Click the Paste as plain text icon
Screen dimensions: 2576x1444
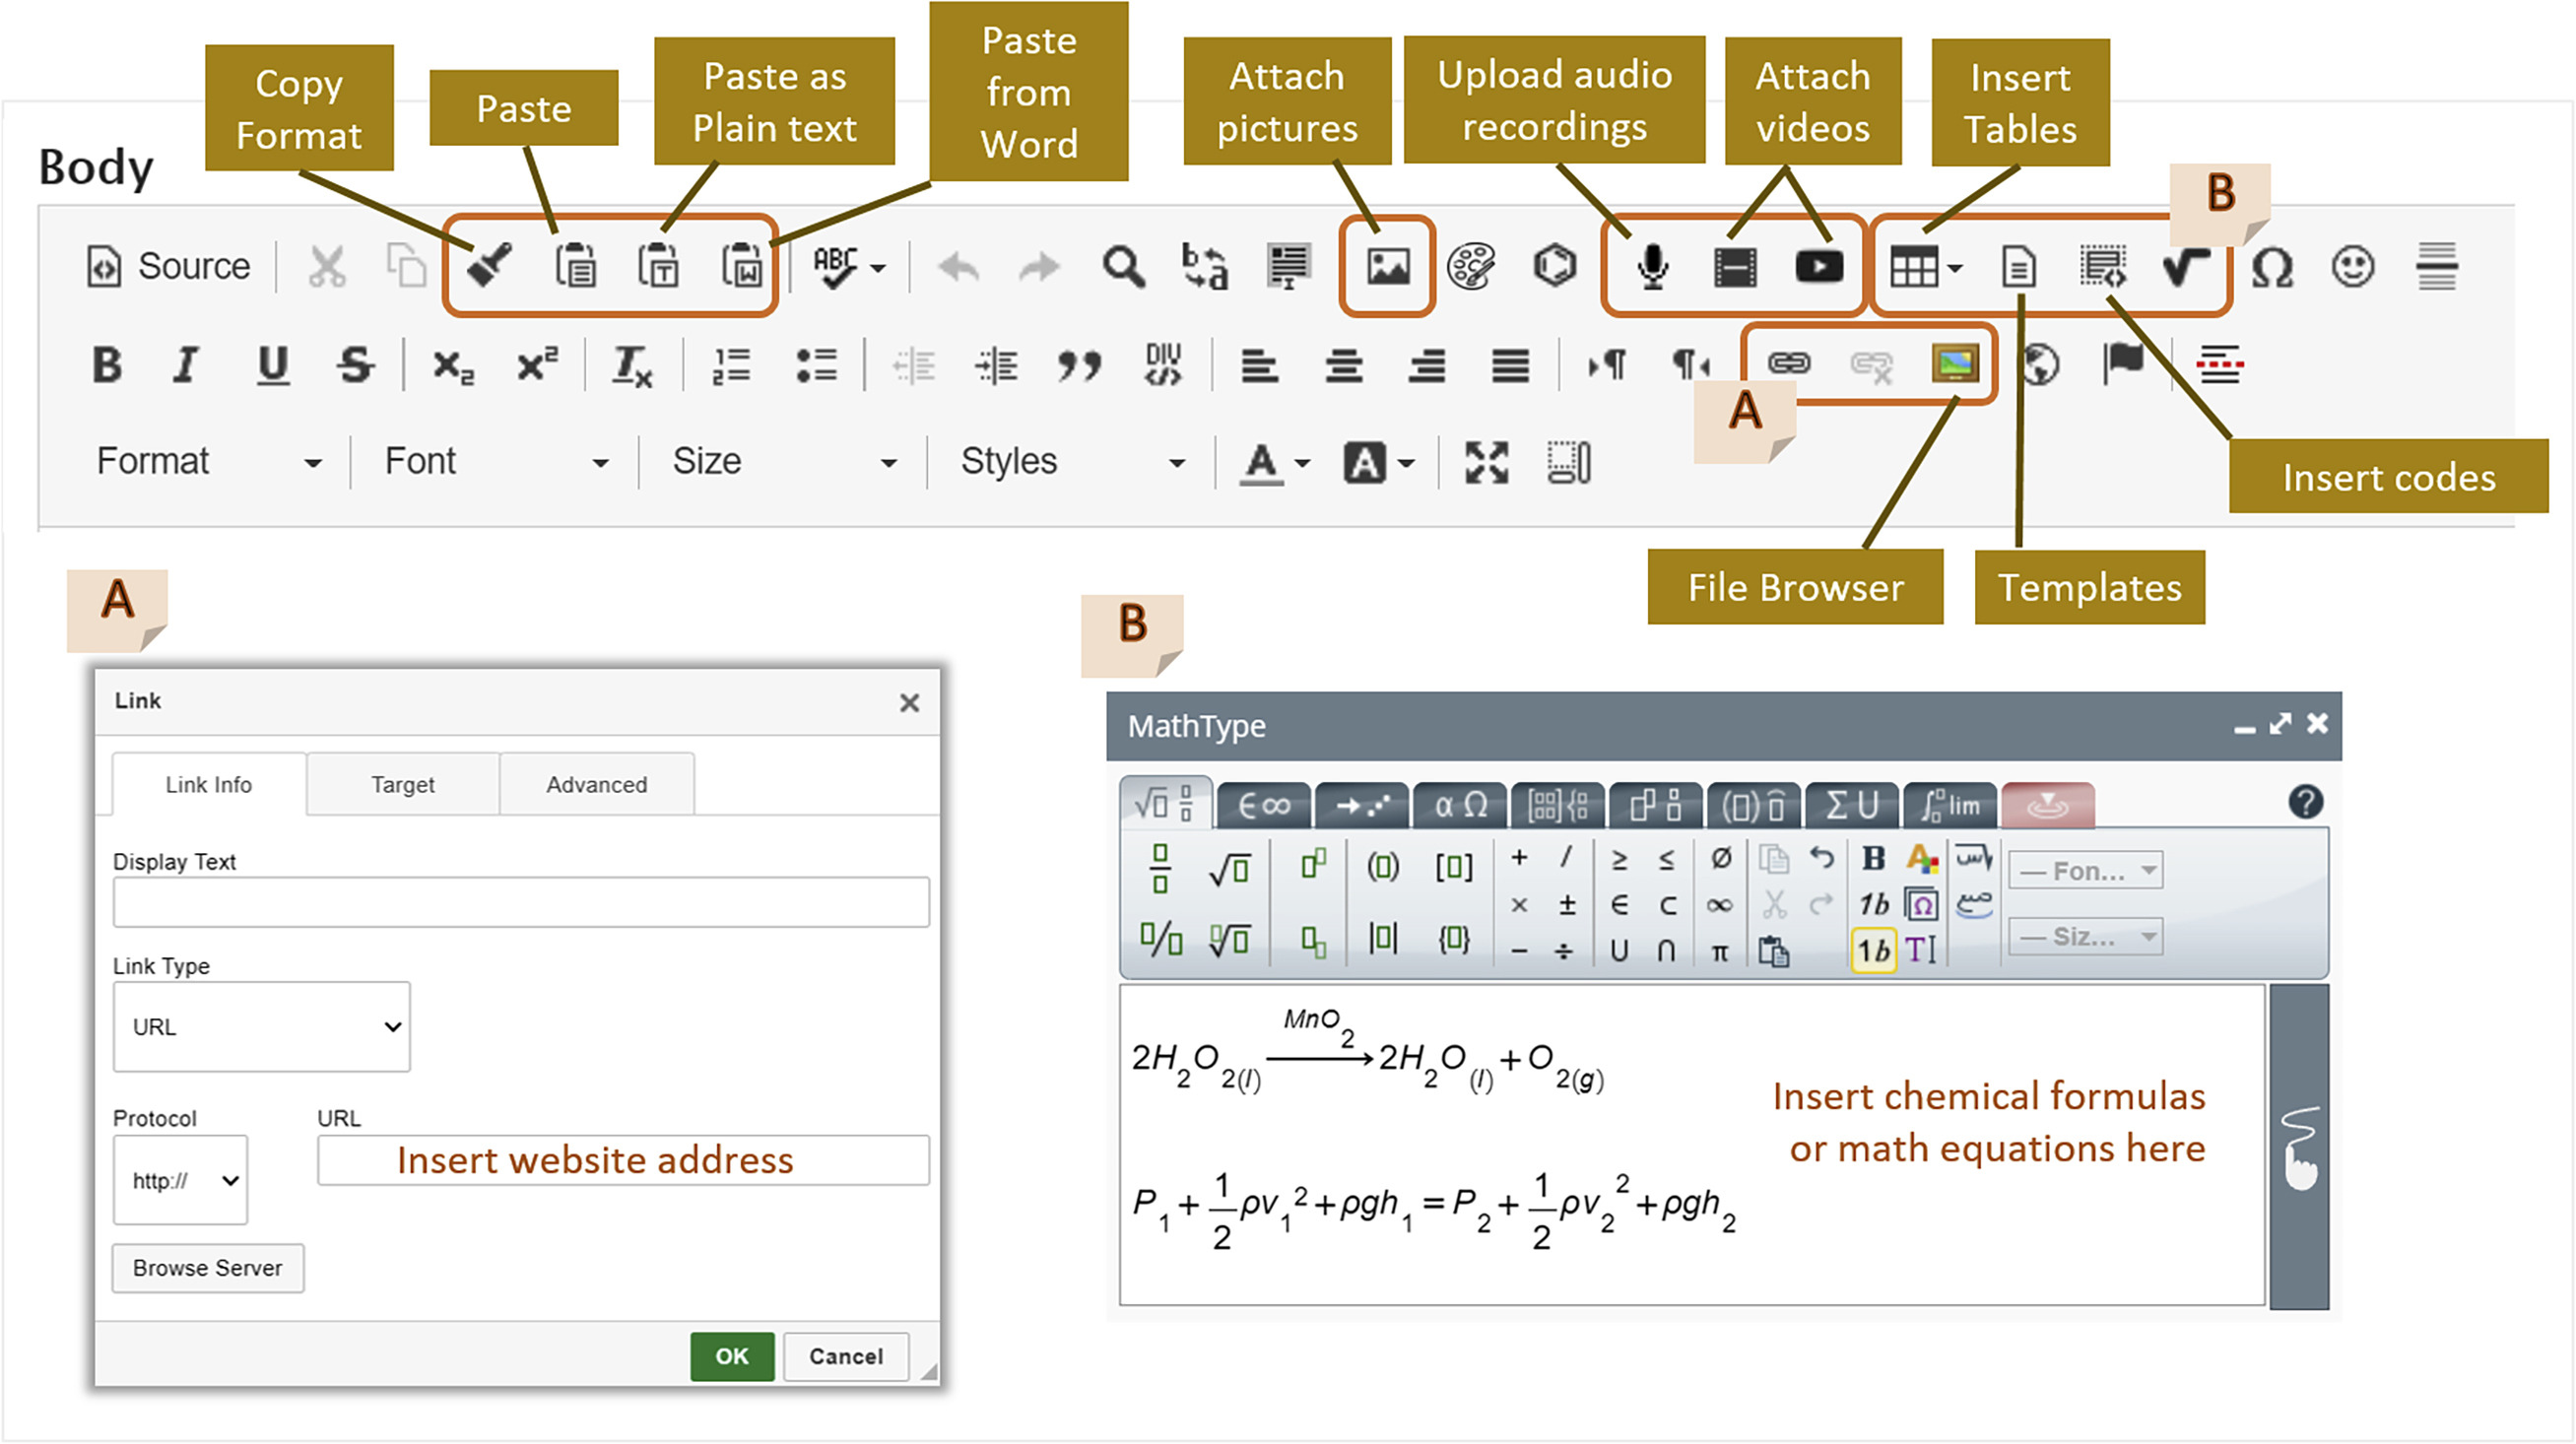point(658,266)
